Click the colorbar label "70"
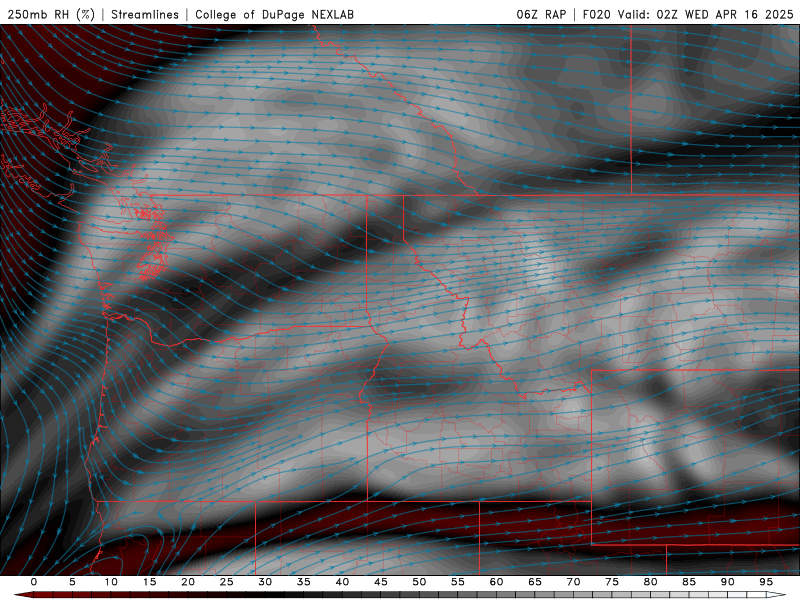 click(x=573, y=582)
